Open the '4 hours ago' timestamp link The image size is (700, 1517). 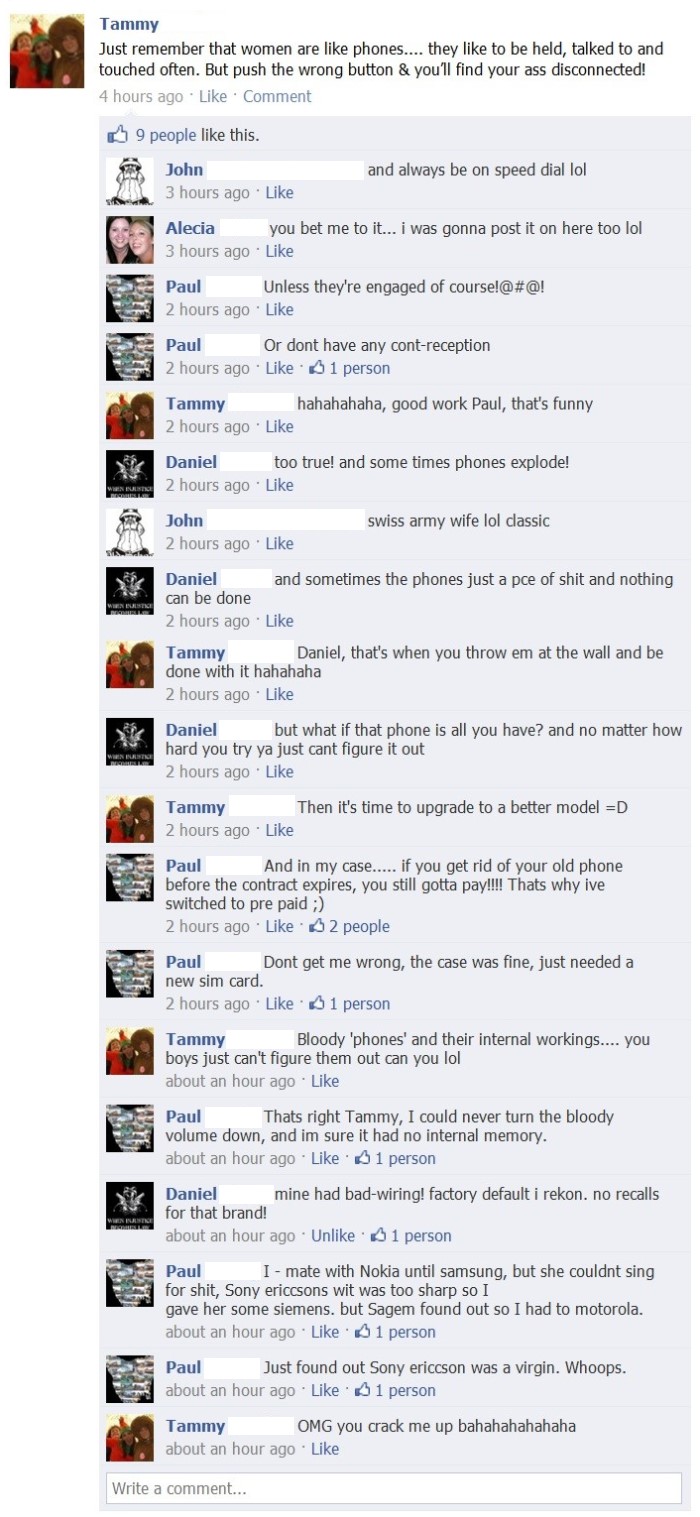[141, 96]
